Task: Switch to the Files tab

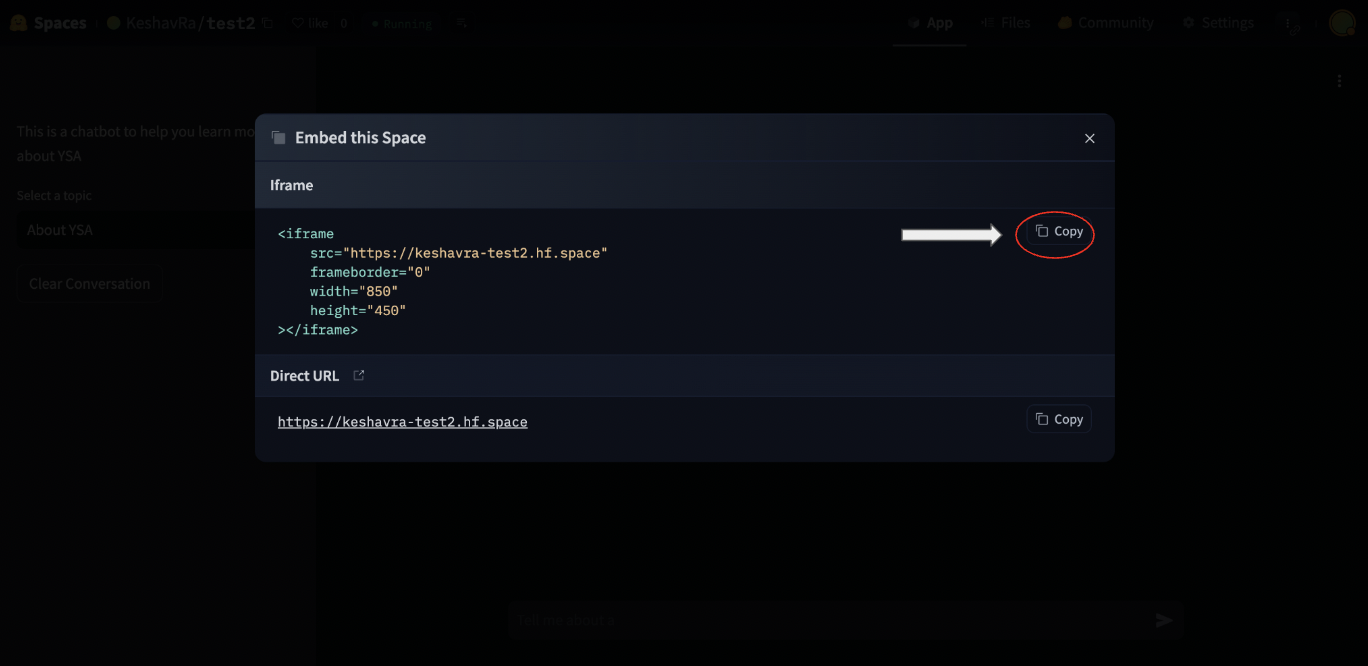Action: coord(1006,22)
